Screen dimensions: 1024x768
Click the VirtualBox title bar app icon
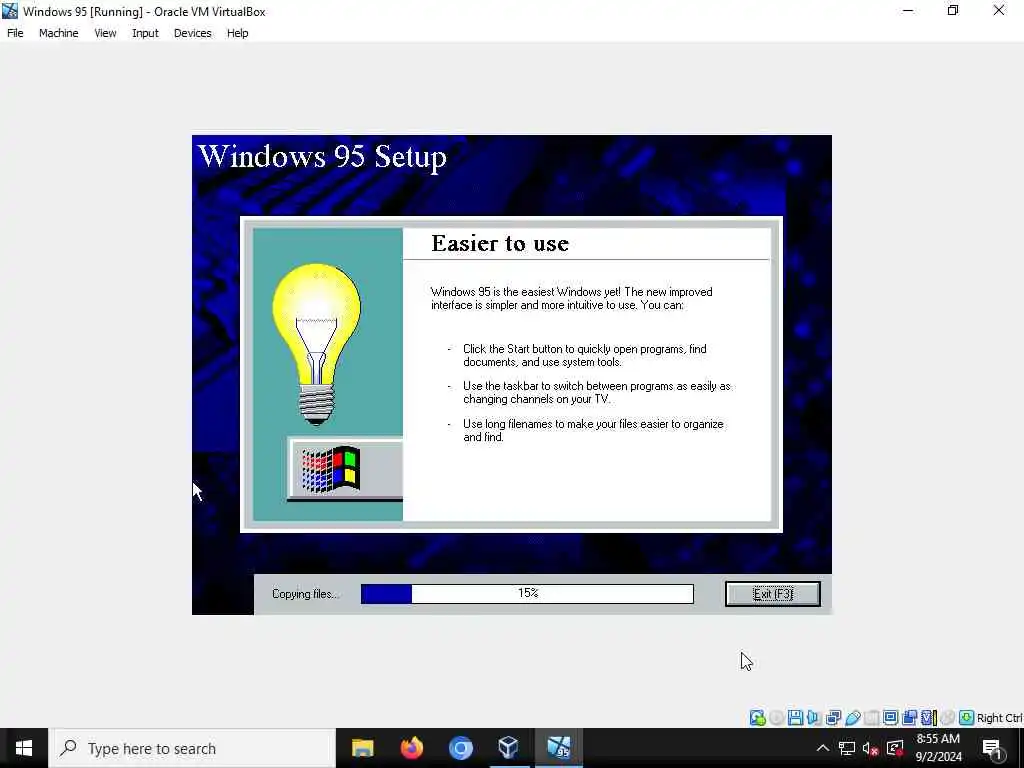point(10,10)
